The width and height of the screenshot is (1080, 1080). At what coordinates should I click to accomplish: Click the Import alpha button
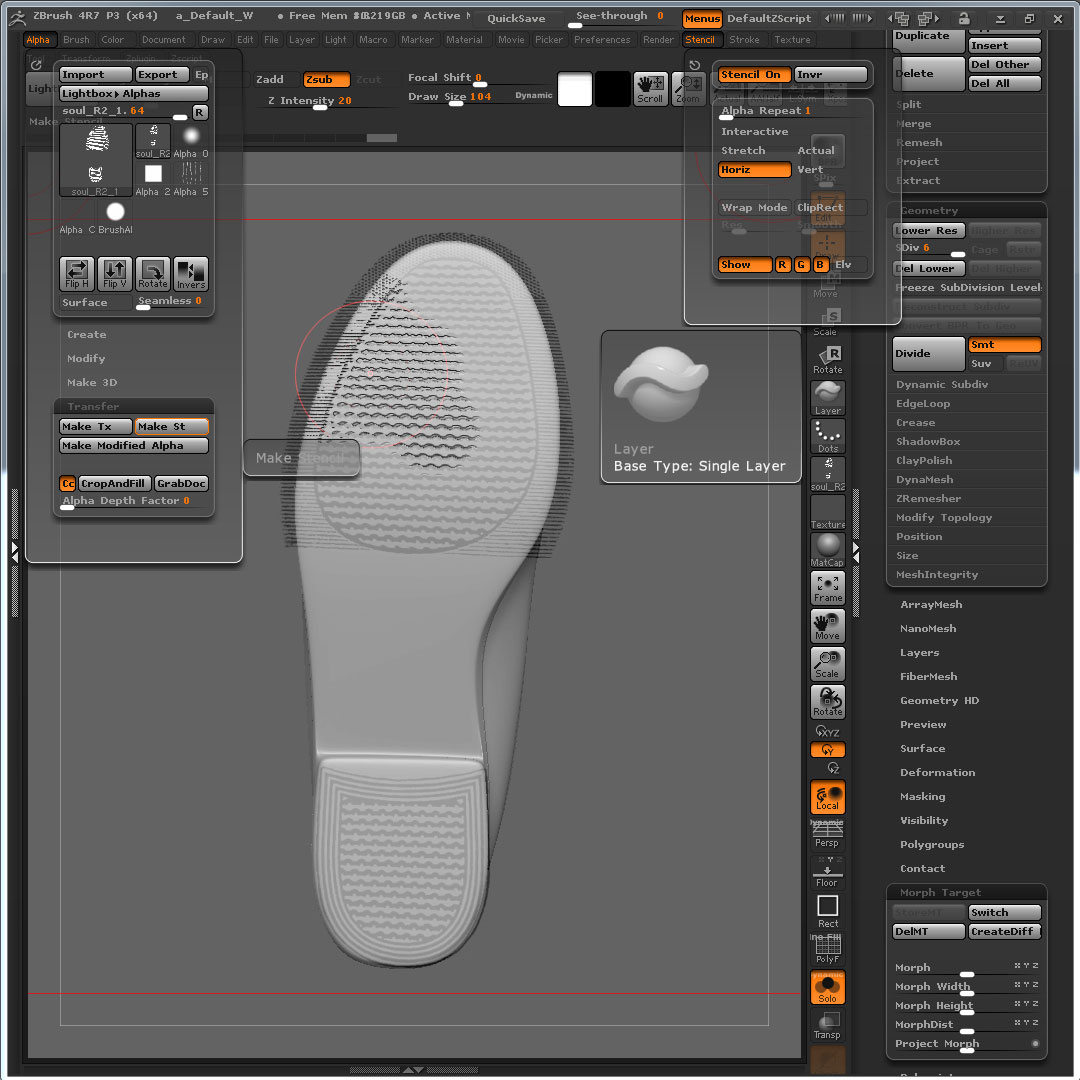pos(96,74)
